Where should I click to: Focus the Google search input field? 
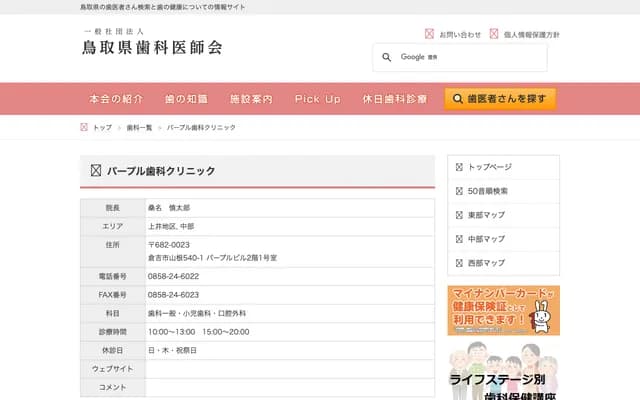tap(470, 58)
